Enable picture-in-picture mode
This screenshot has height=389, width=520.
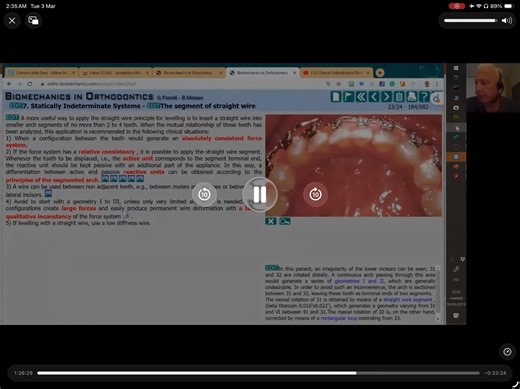(33, 21)
